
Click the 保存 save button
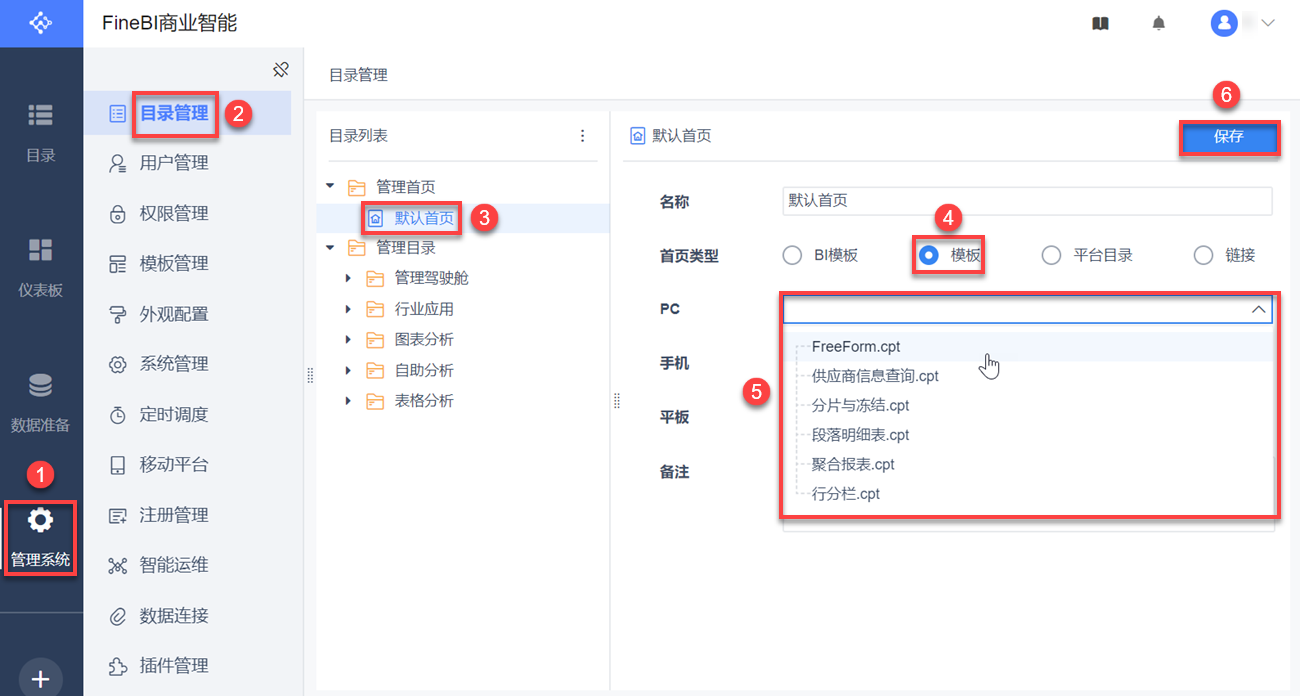click(1229, 137)
